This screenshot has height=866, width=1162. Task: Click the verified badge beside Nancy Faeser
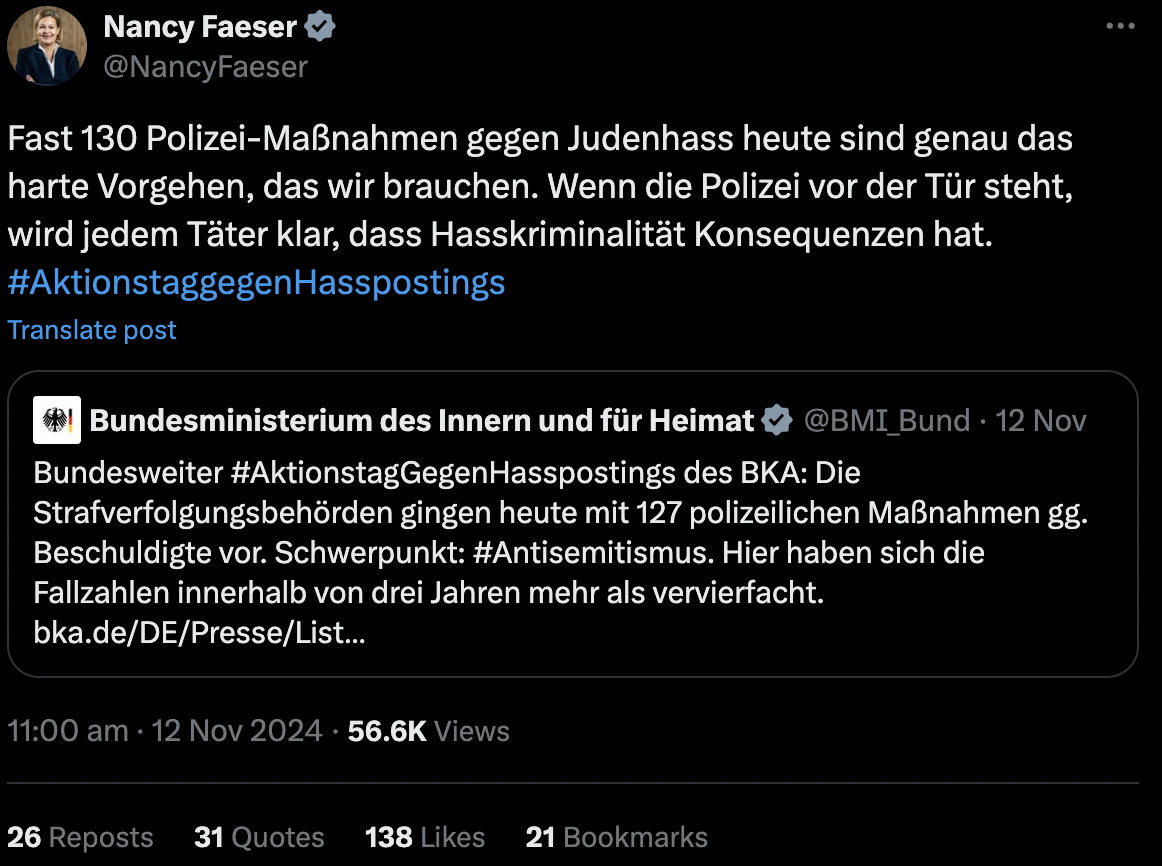319,27
